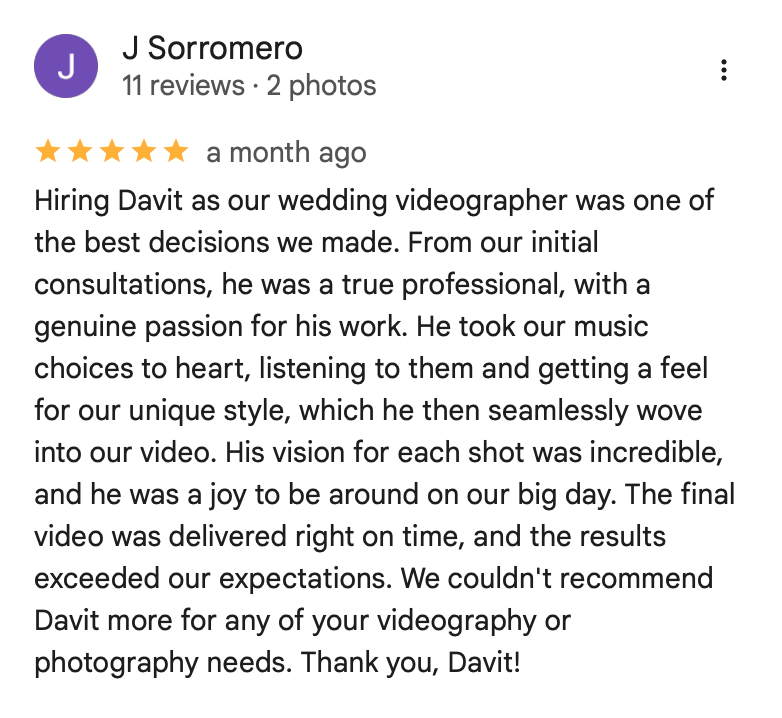Screen dimensions: 782x718
Task: Open reviewer name J Sorromero
Action: (212, 48)
